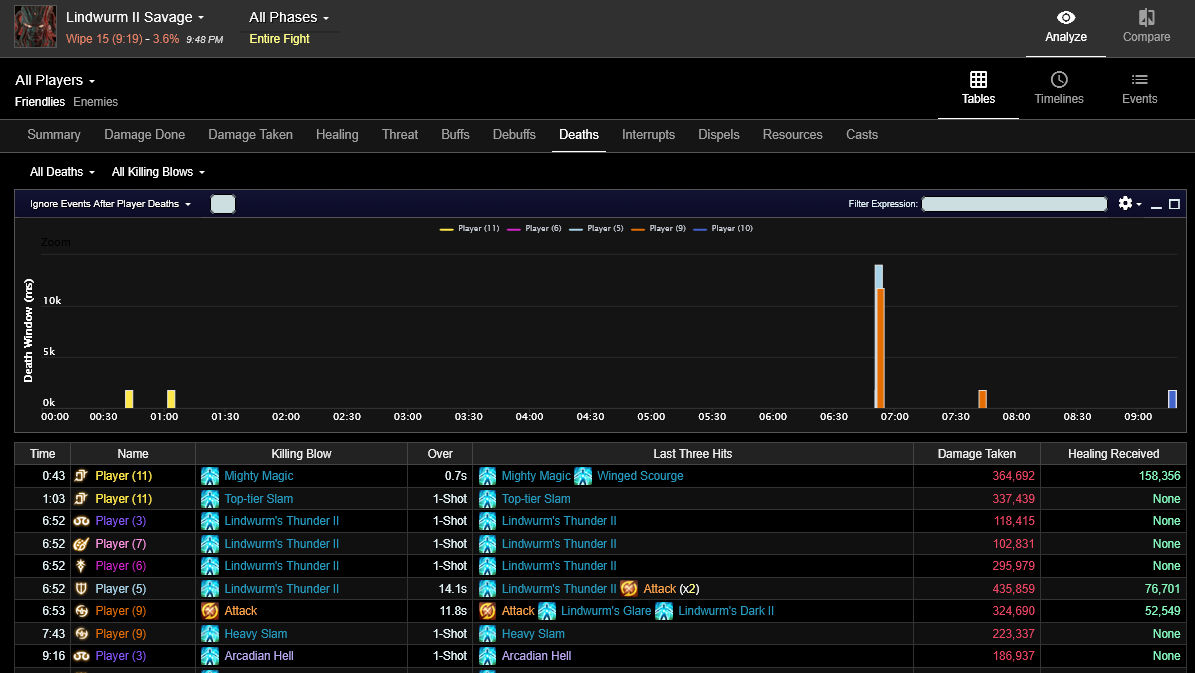
Task: Click the Filter Expression input field
Action: point(1013,204)
